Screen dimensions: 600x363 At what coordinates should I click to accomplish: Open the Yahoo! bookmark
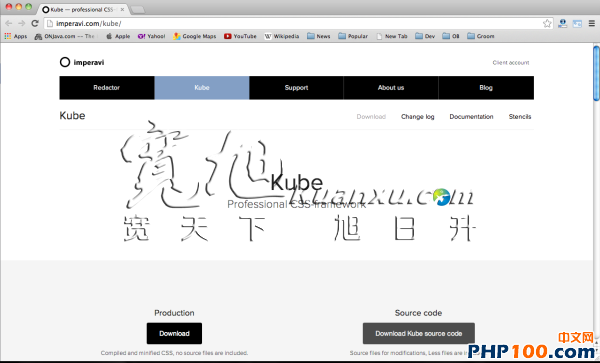coord(152,36)
